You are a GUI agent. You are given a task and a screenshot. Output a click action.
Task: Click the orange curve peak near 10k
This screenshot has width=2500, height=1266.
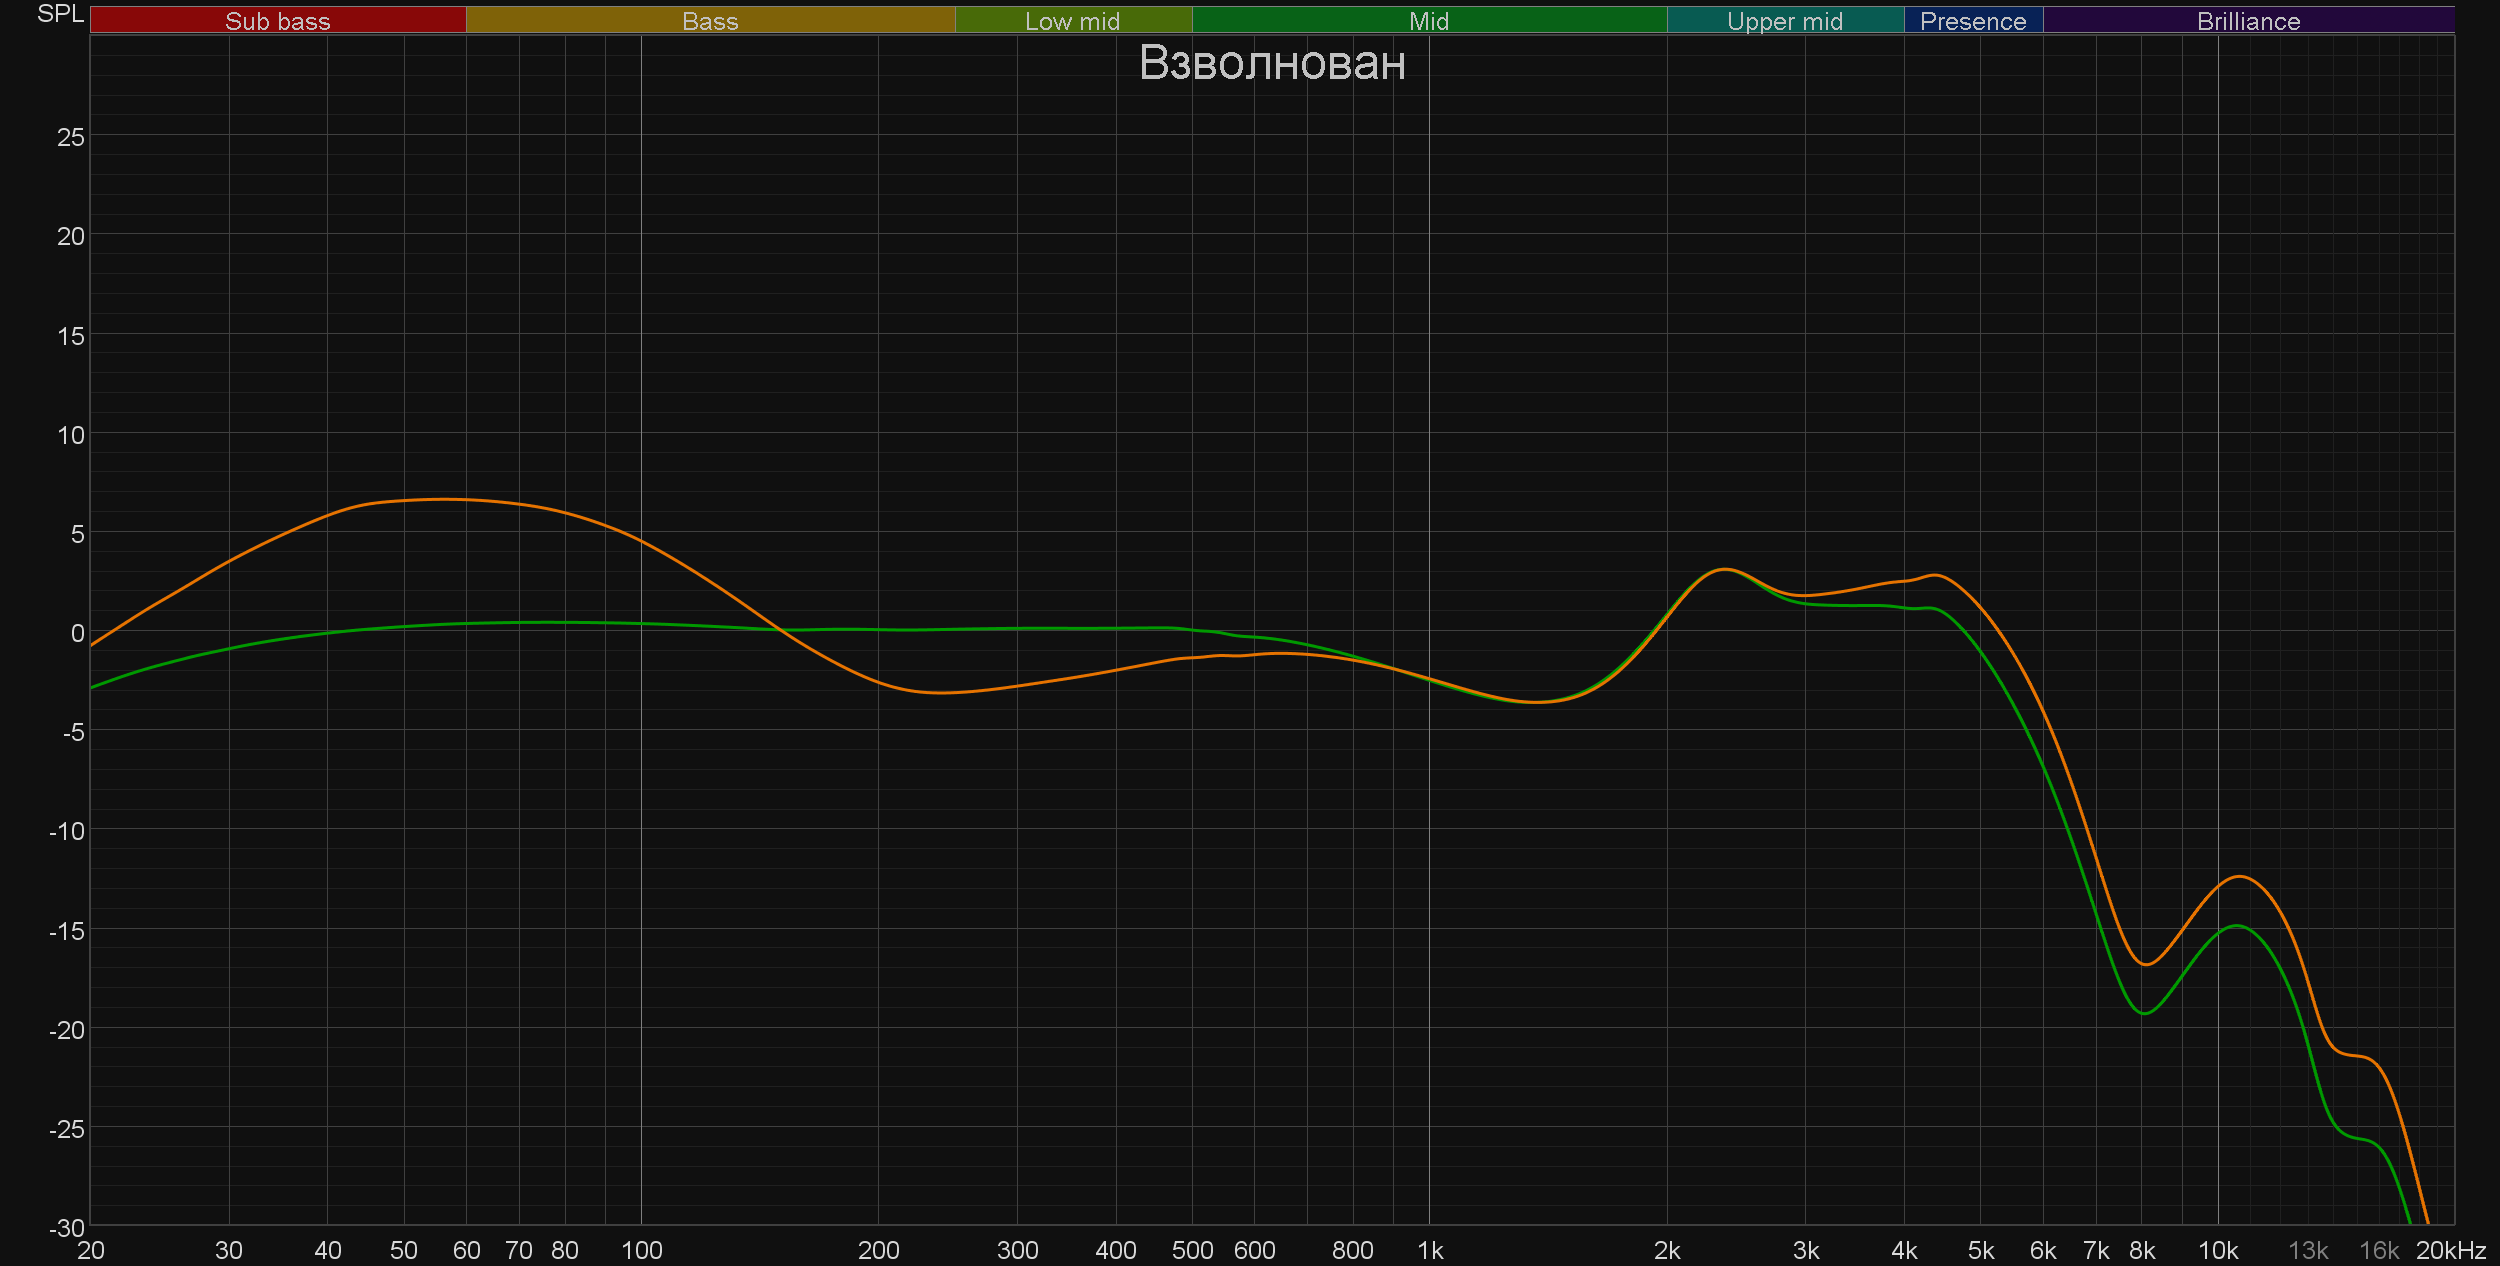2240,877
